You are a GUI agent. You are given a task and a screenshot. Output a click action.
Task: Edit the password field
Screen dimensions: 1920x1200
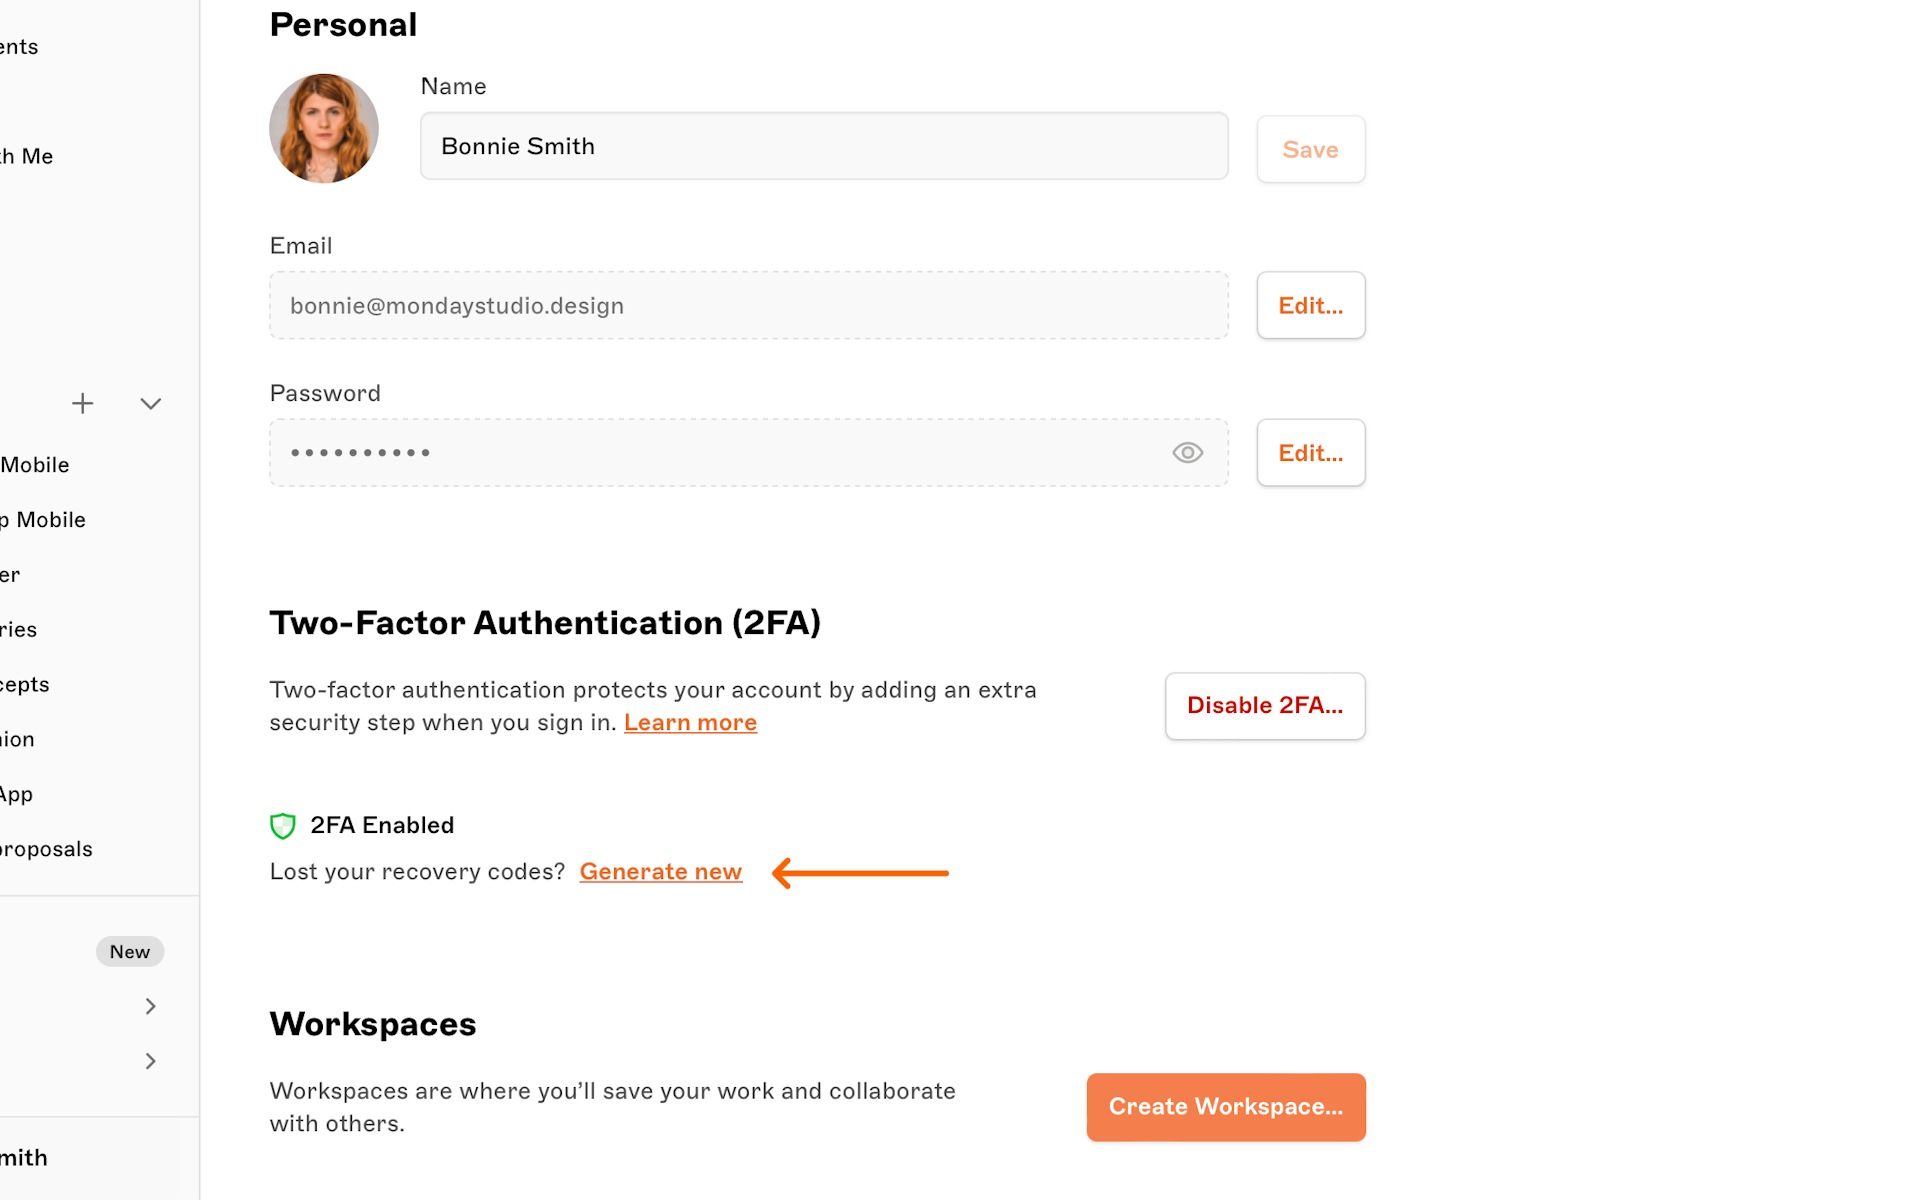pos(1308,452)
